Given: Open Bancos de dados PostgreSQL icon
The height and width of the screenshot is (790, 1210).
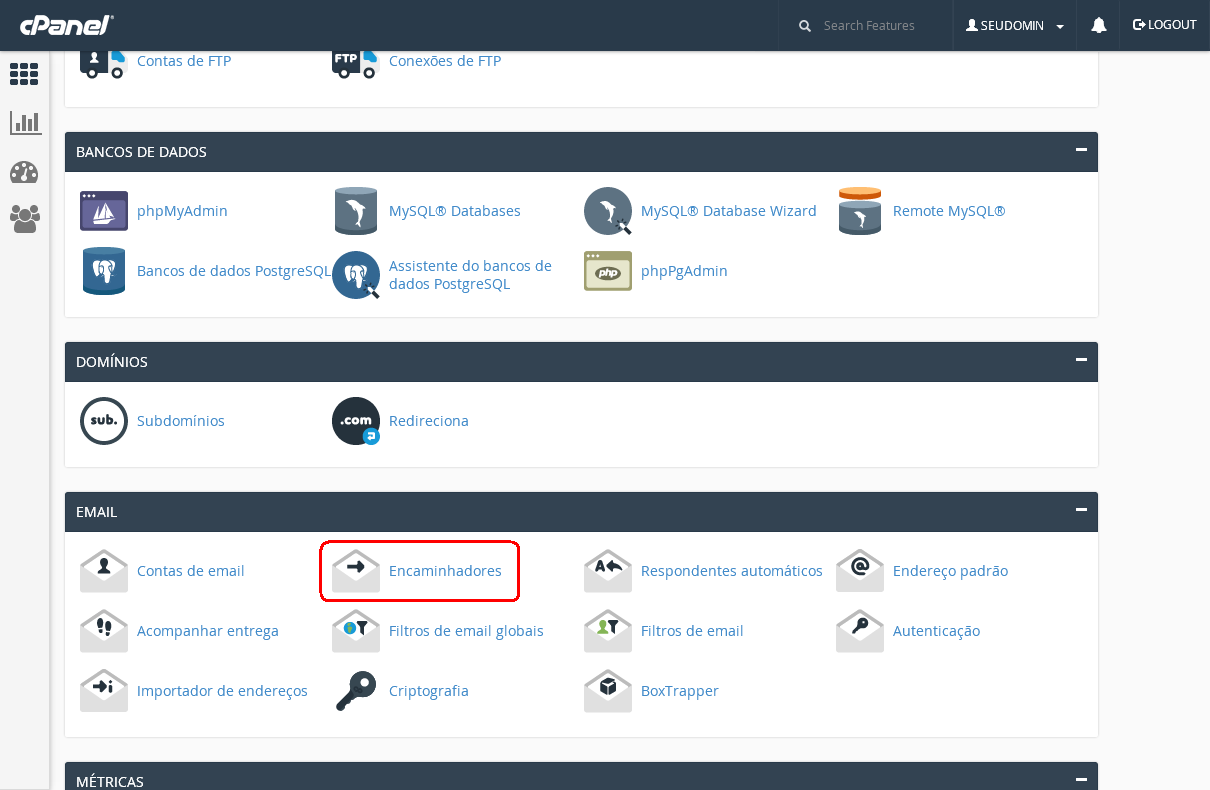Looking at the screenshot, I should pyautogui.click(x=104, y=271).
